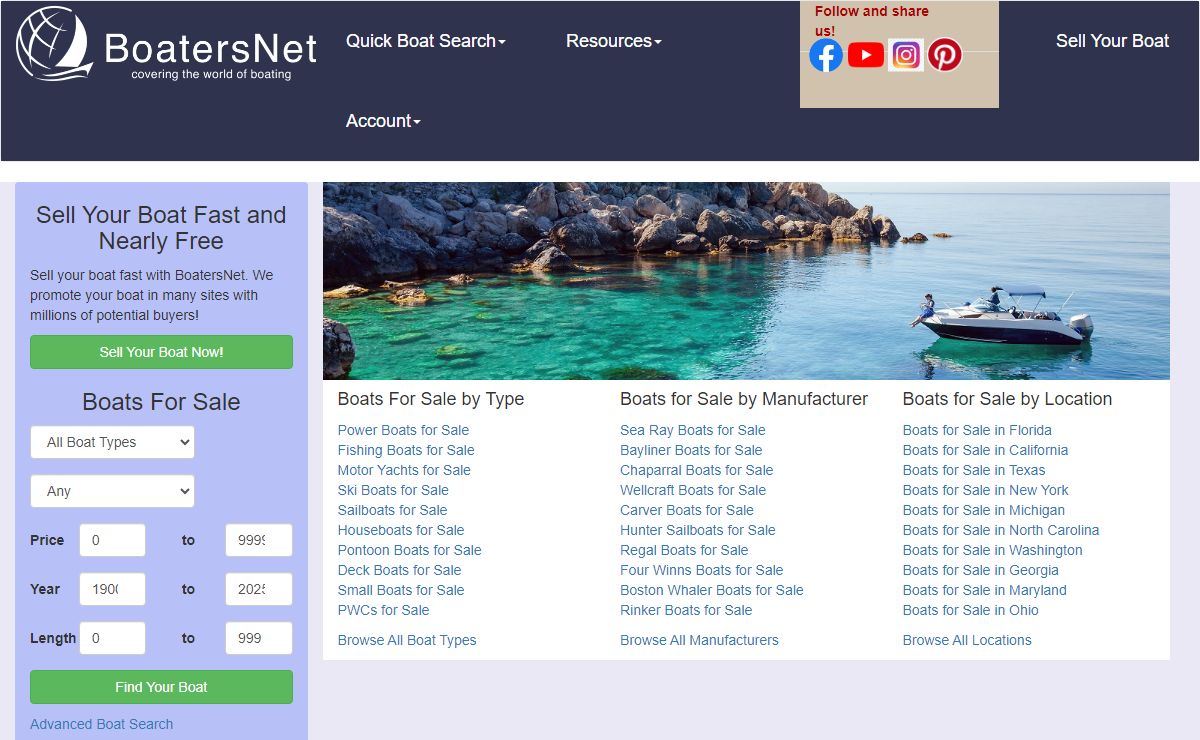The height and width of the screenshot is (740, 1200).
Task: Open Bayliner Boats for Sale
Action: pyautogui.click(x=691, y=450)
